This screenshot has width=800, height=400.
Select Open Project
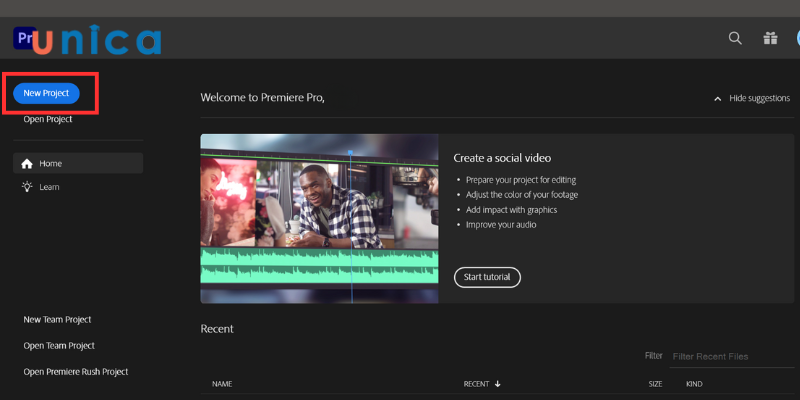(x=48, y=119)
